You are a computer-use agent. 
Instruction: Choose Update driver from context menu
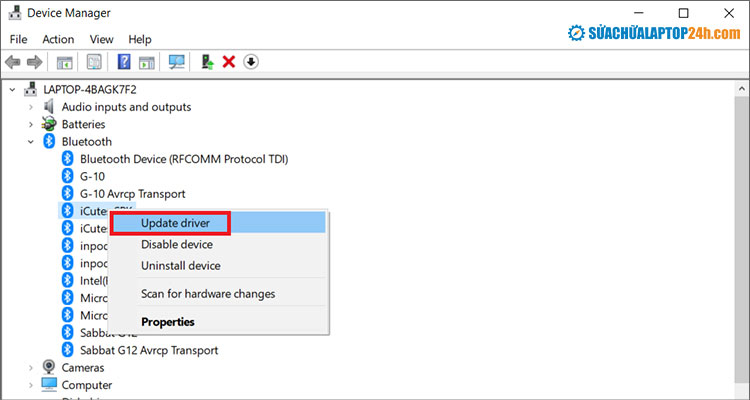pyautogui.click(x=175, y=222)
